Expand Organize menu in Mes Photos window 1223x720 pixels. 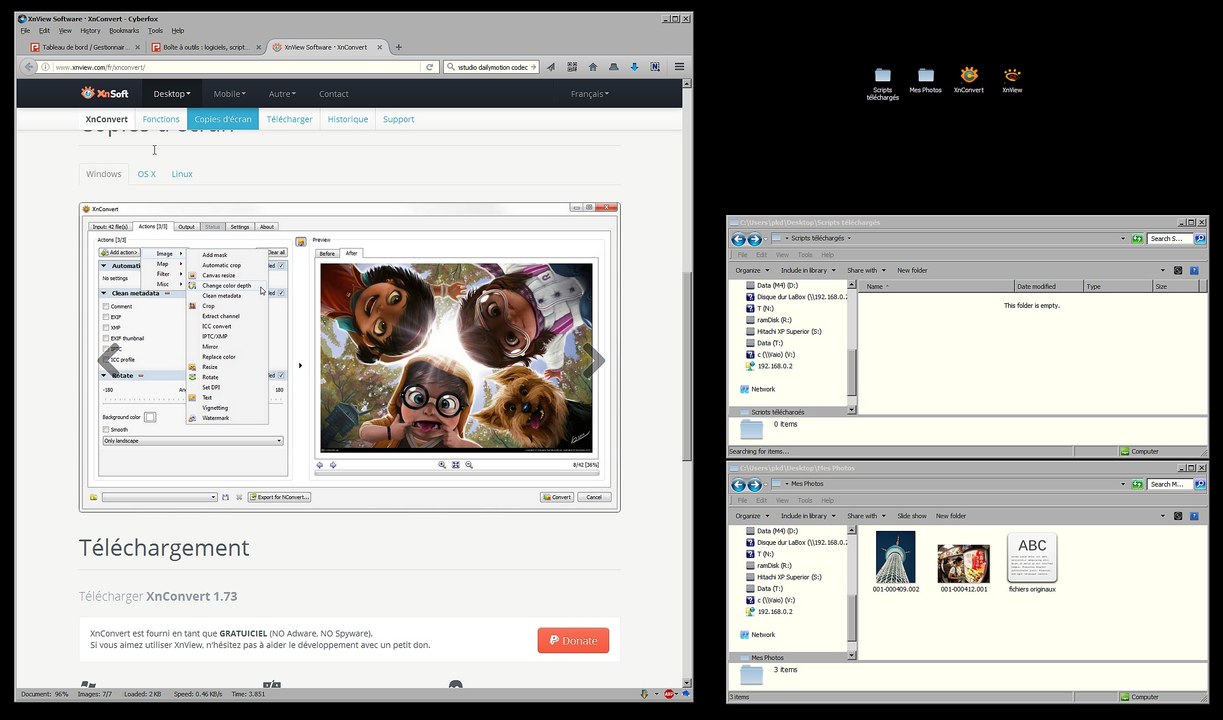click(752, 516)
